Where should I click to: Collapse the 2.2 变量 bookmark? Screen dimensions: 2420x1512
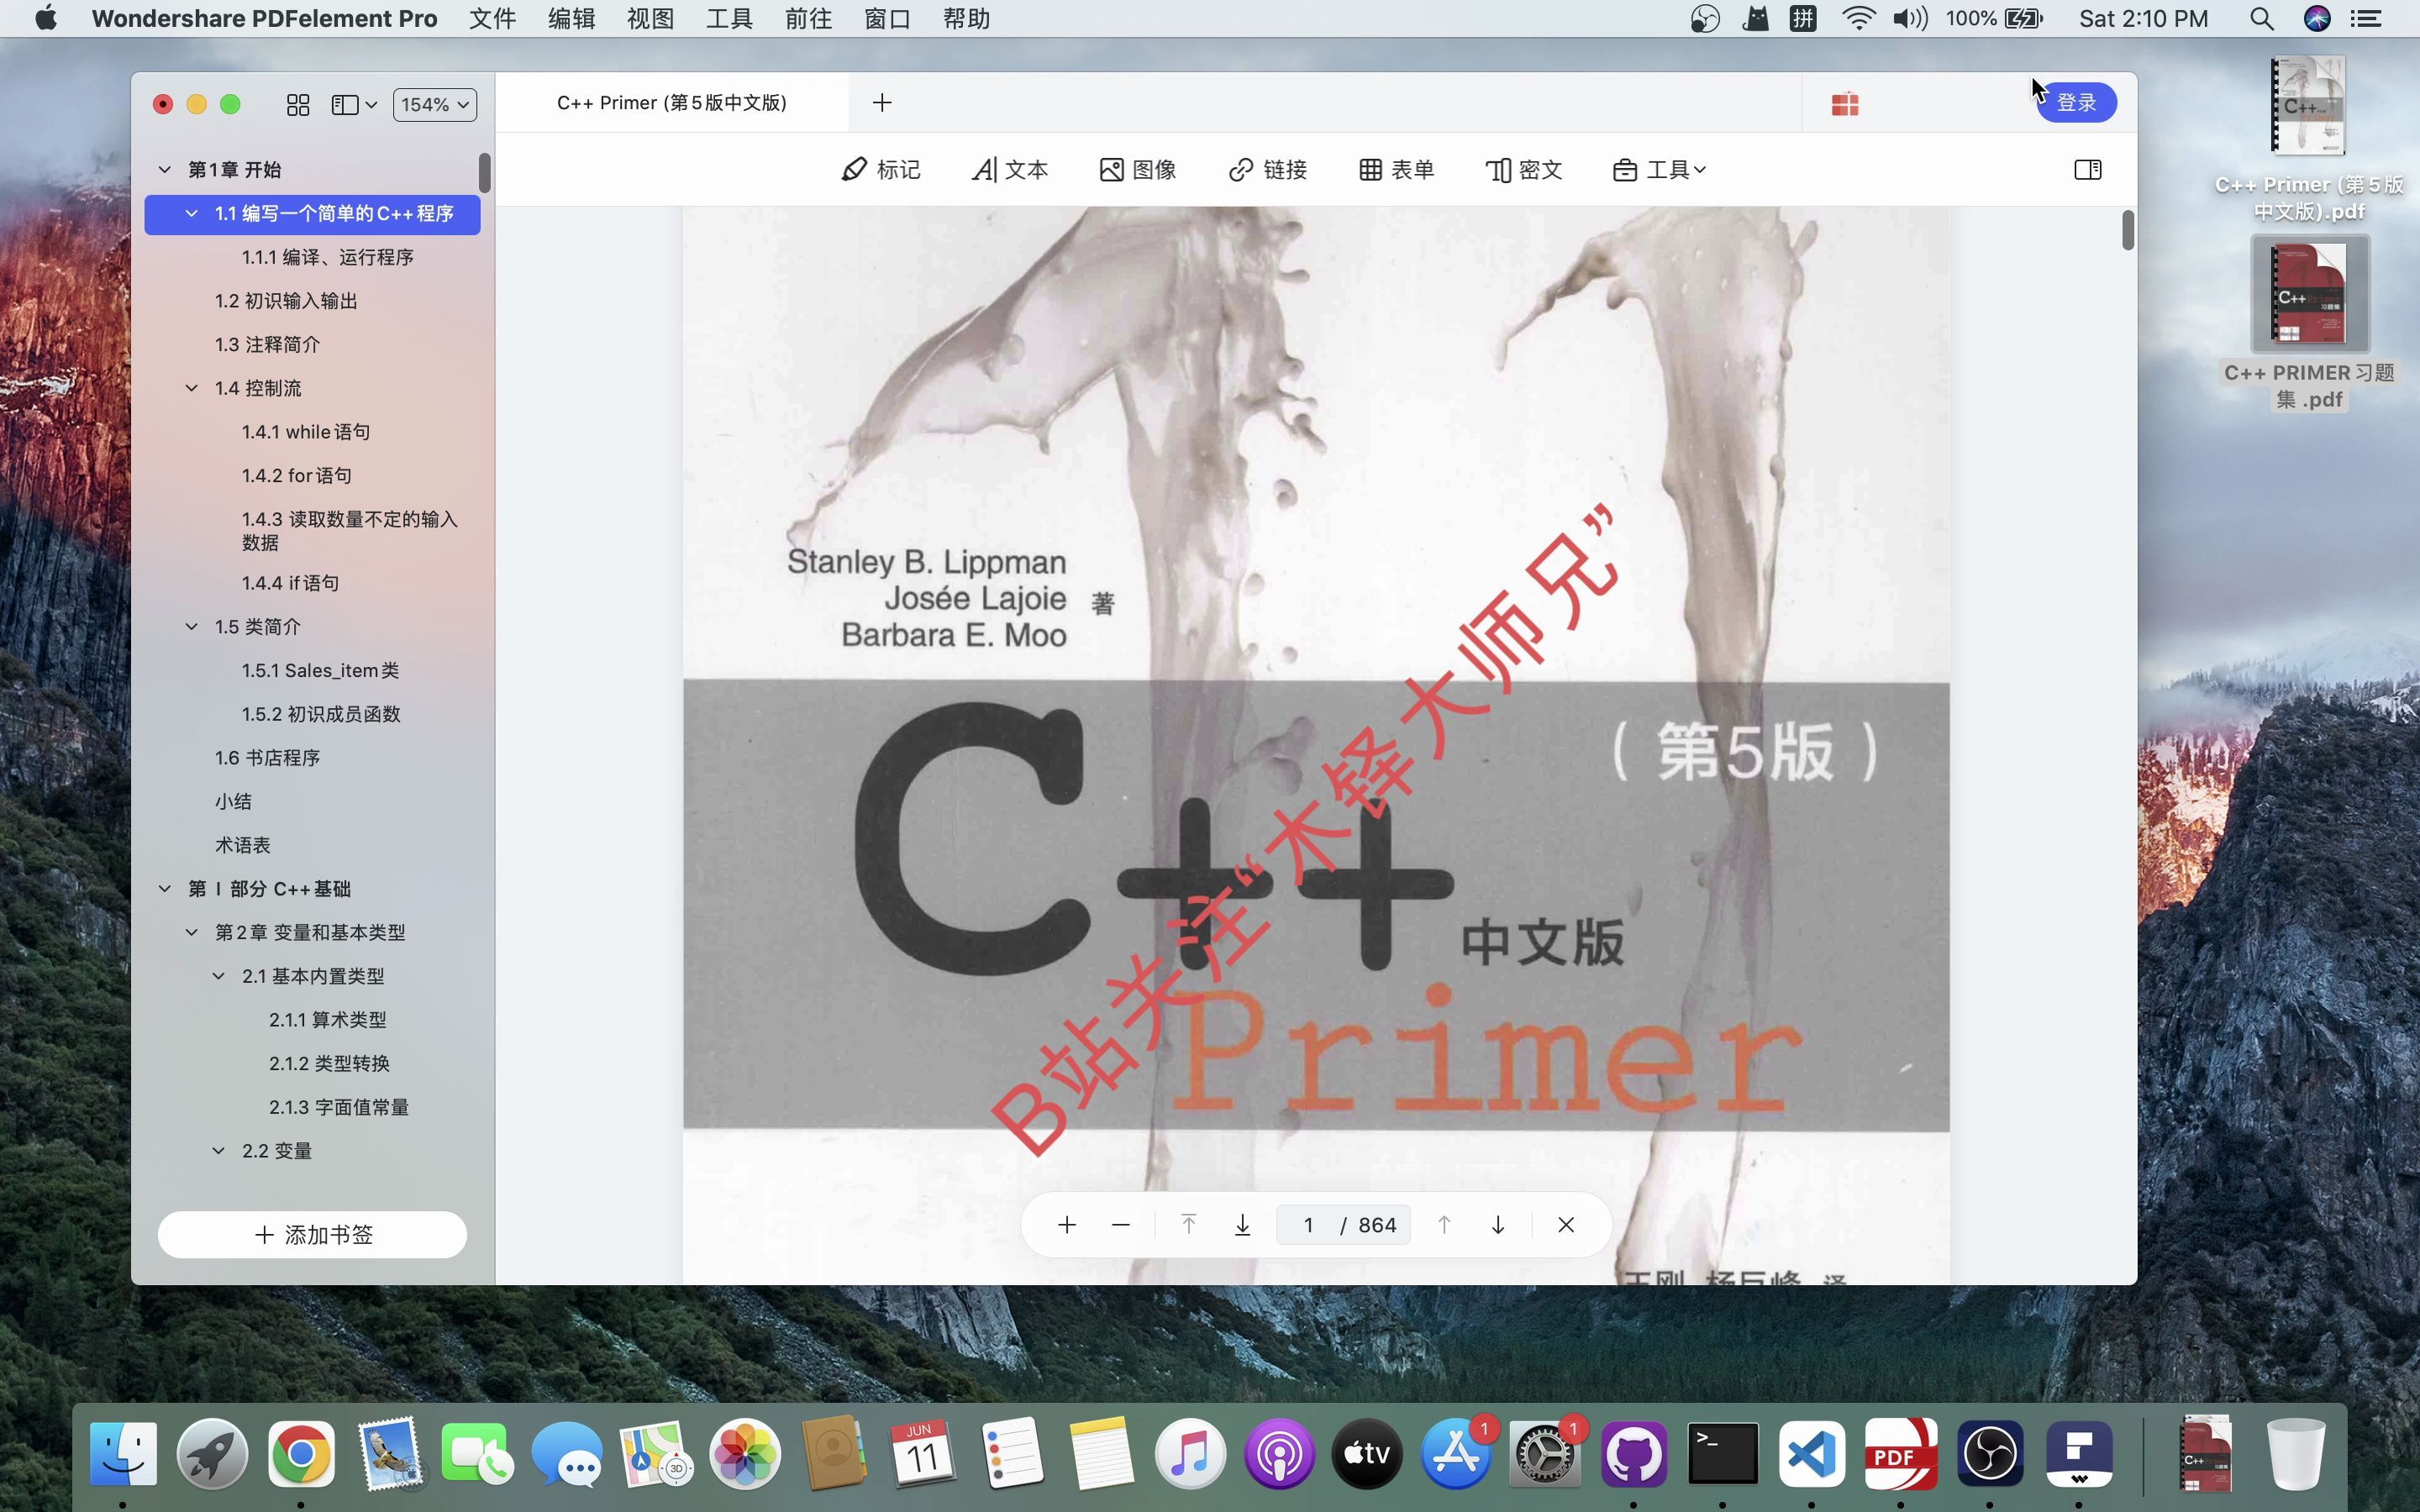tap(219, 1151)
